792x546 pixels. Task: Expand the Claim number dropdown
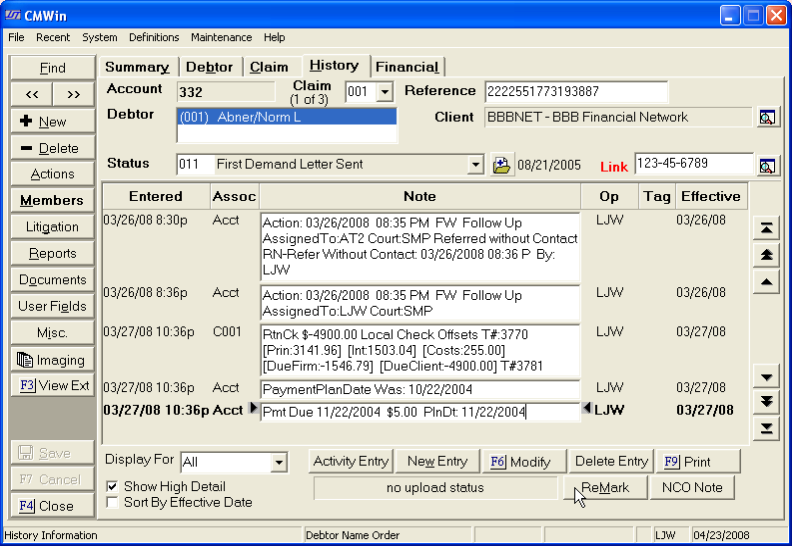pyautogui.click(x=385, y=92)
